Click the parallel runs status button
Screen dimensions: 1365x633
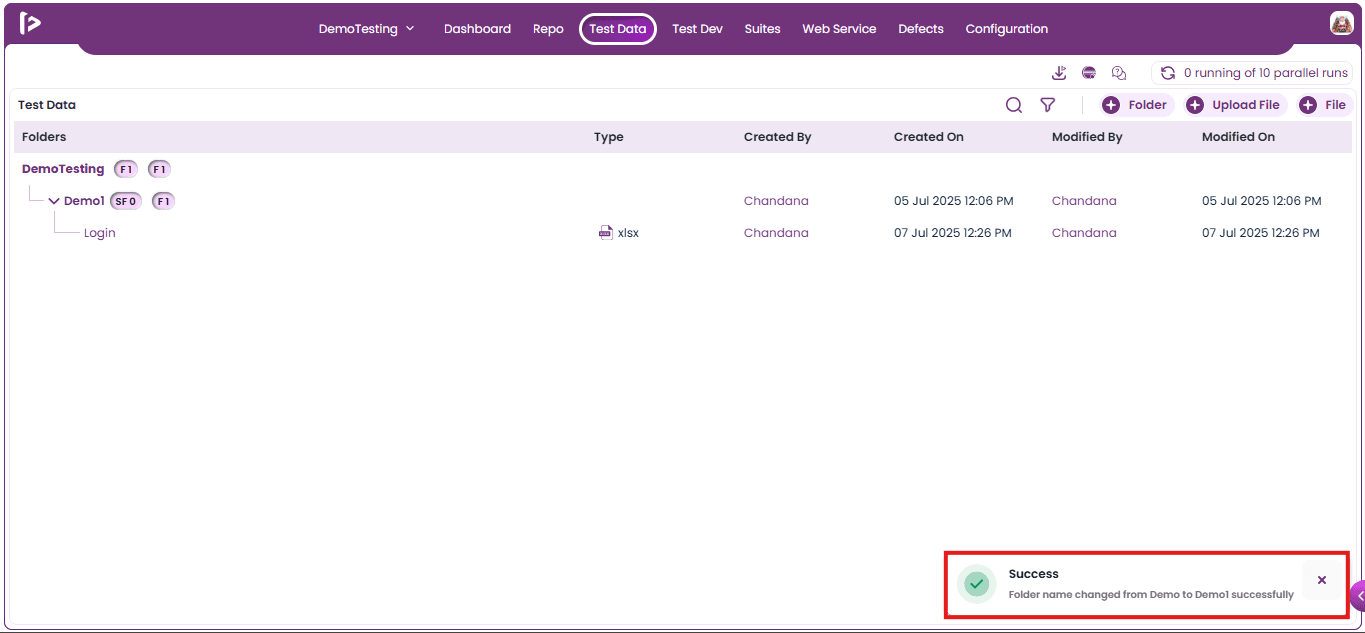pos(1254,73)
